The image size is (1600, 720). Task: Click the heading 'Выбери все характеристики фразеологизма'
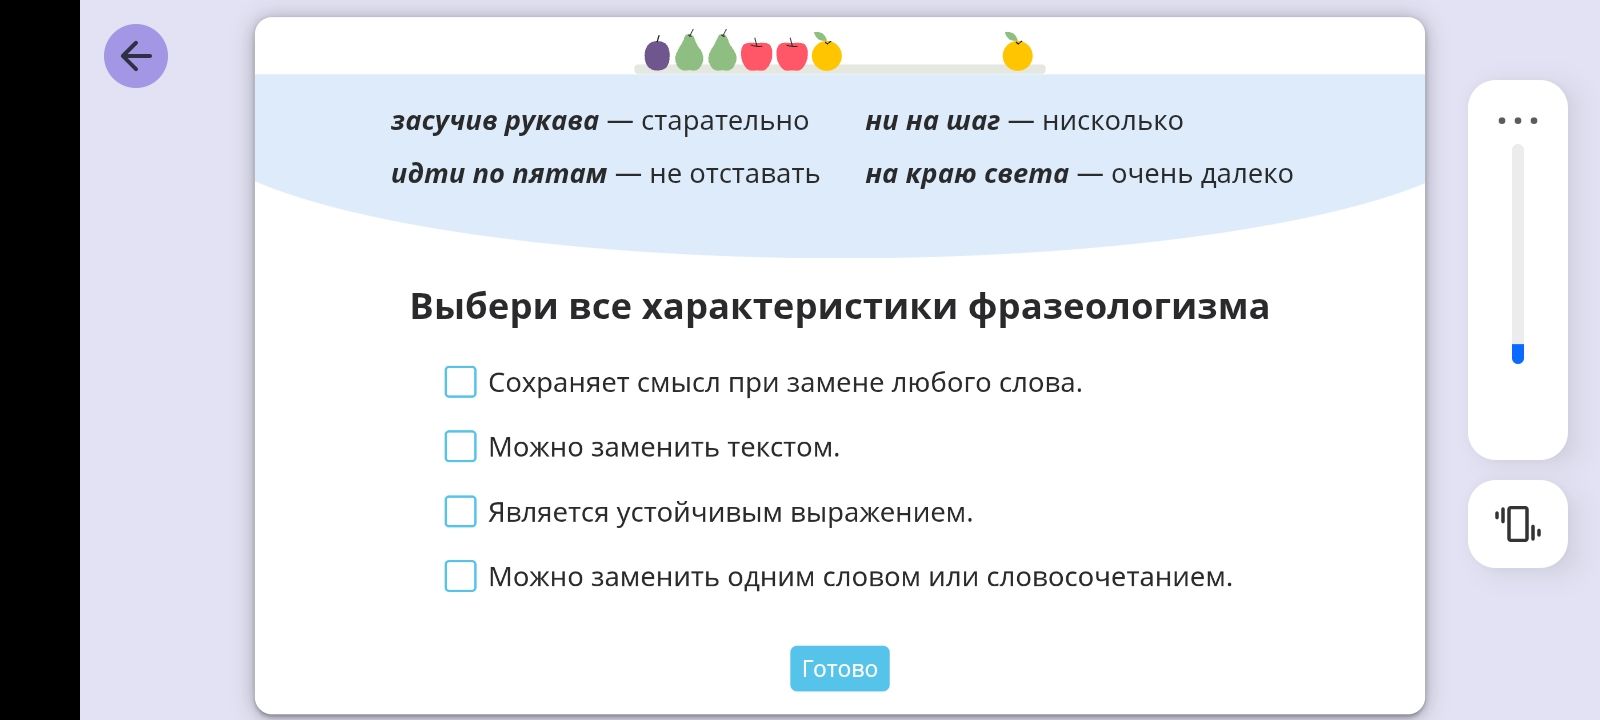coord(840,306)
